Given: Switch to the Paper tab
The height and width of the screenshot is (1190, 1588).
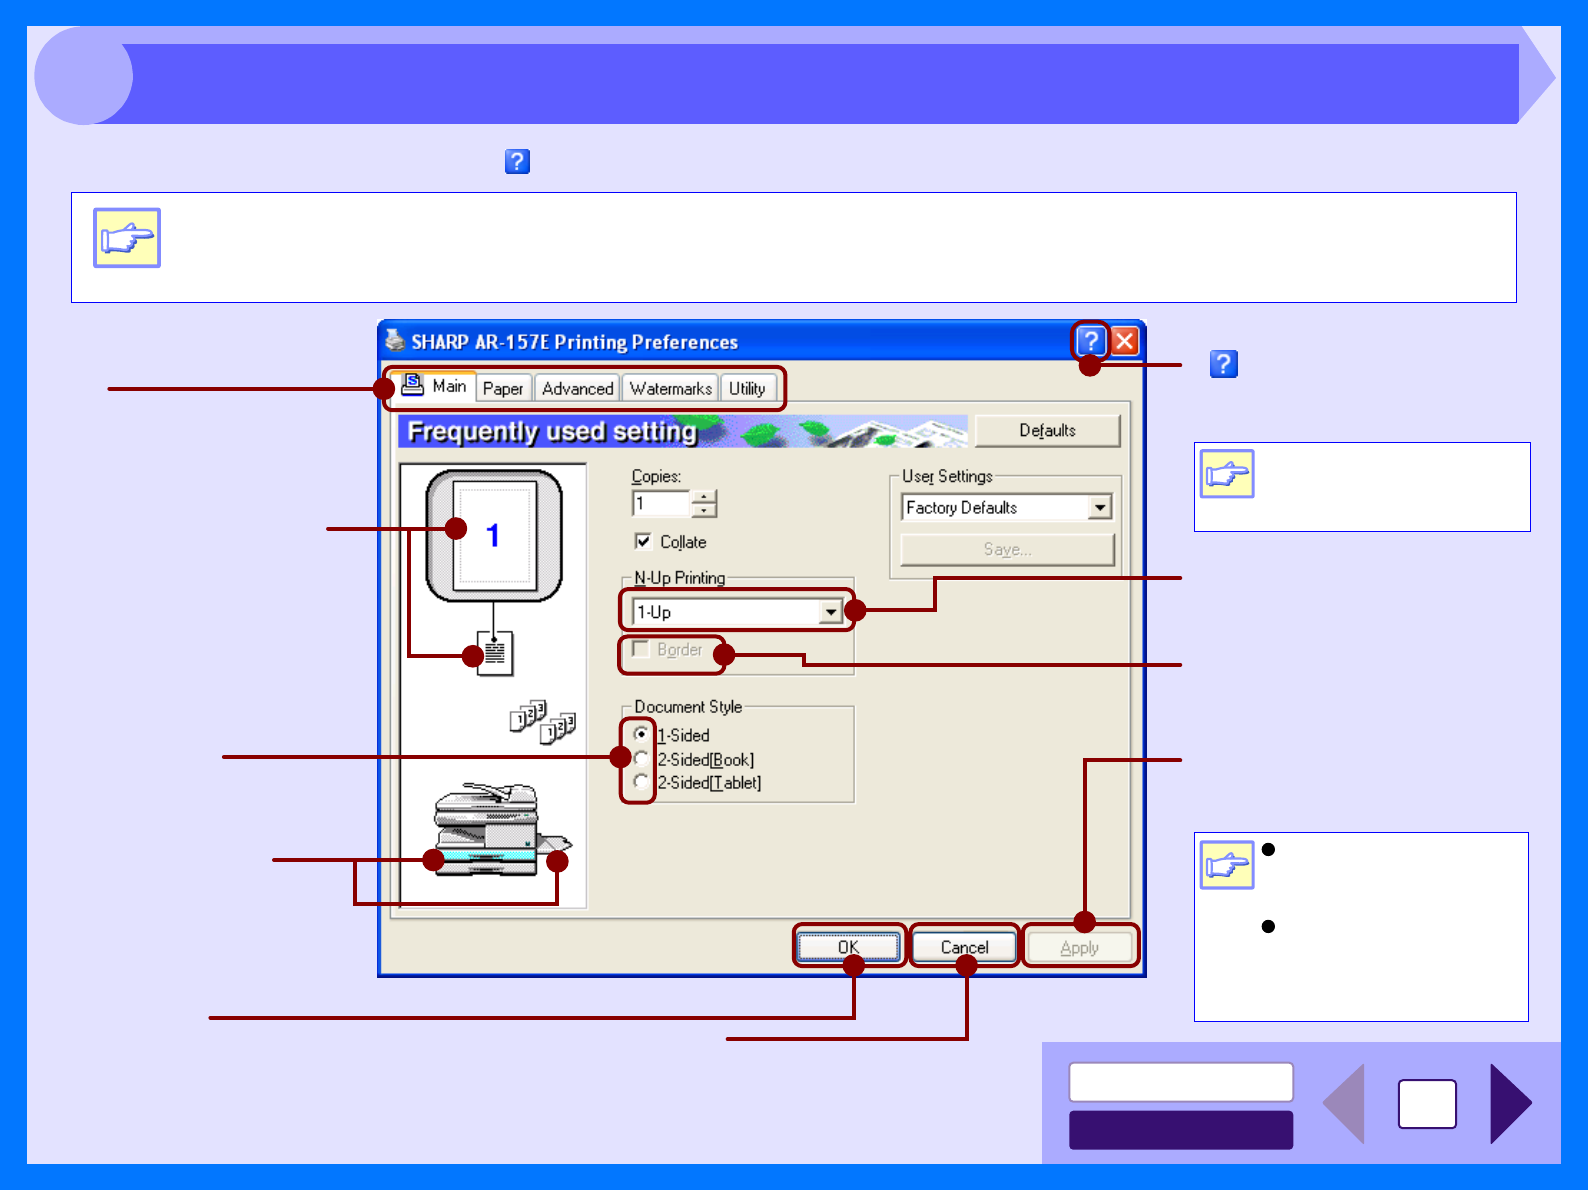Looking at the screenshot, I should [x=503, y=388].
